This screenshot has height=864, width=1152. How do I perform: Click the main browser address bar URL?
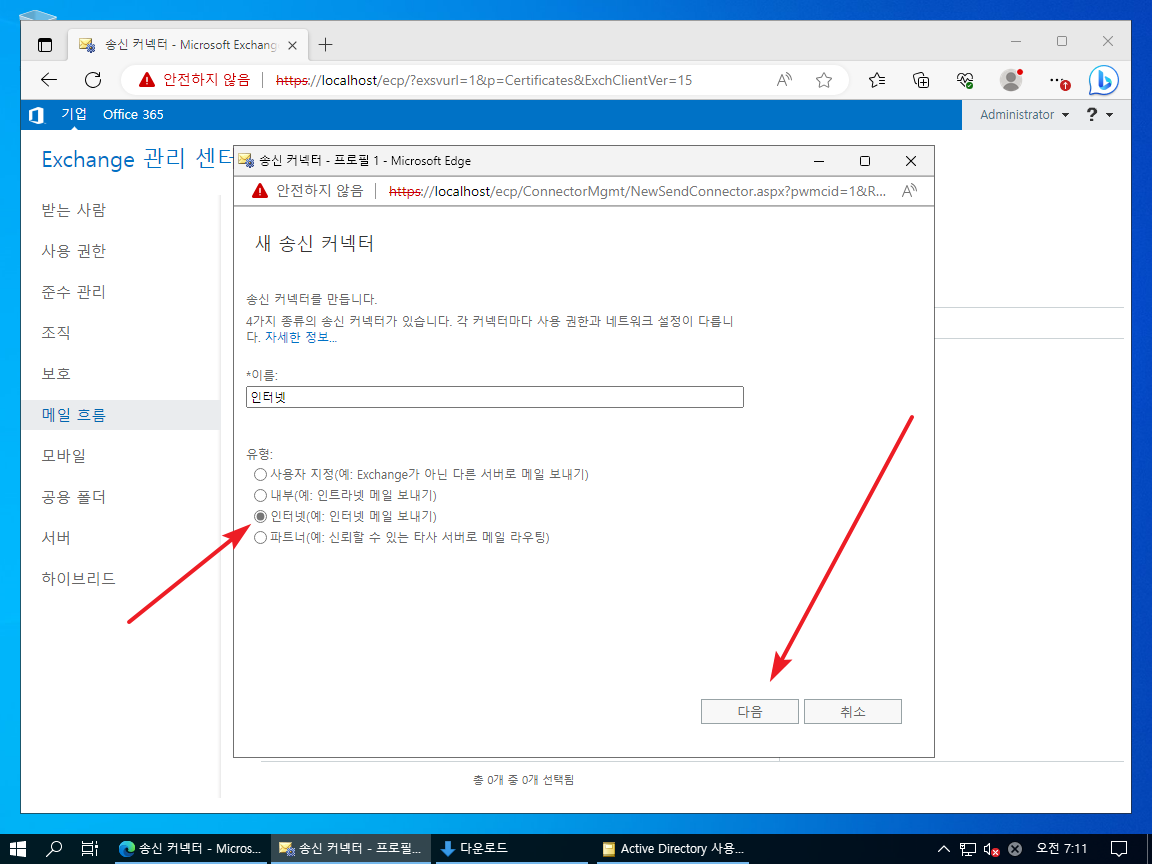tap(484, 80)
